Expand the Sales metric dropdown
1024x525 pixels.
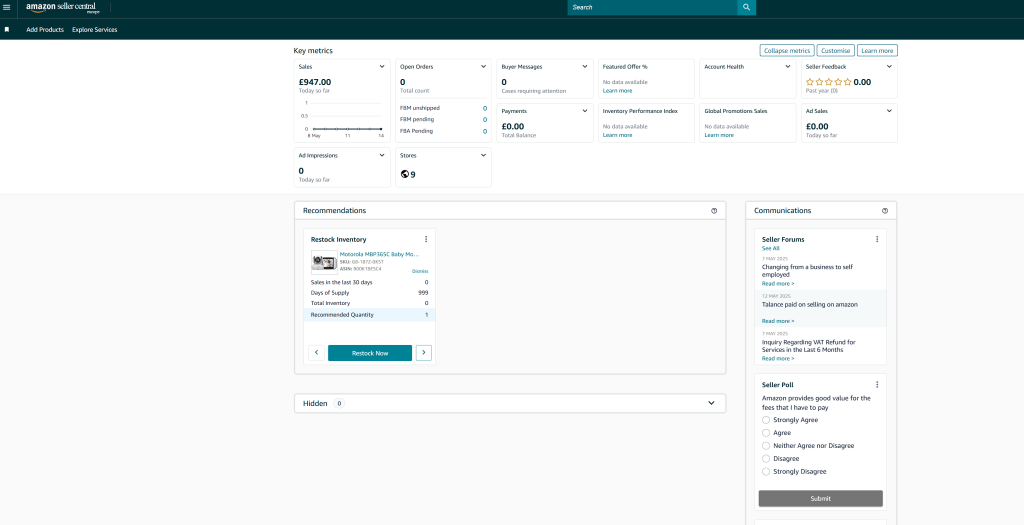click(x=382, y=67)
